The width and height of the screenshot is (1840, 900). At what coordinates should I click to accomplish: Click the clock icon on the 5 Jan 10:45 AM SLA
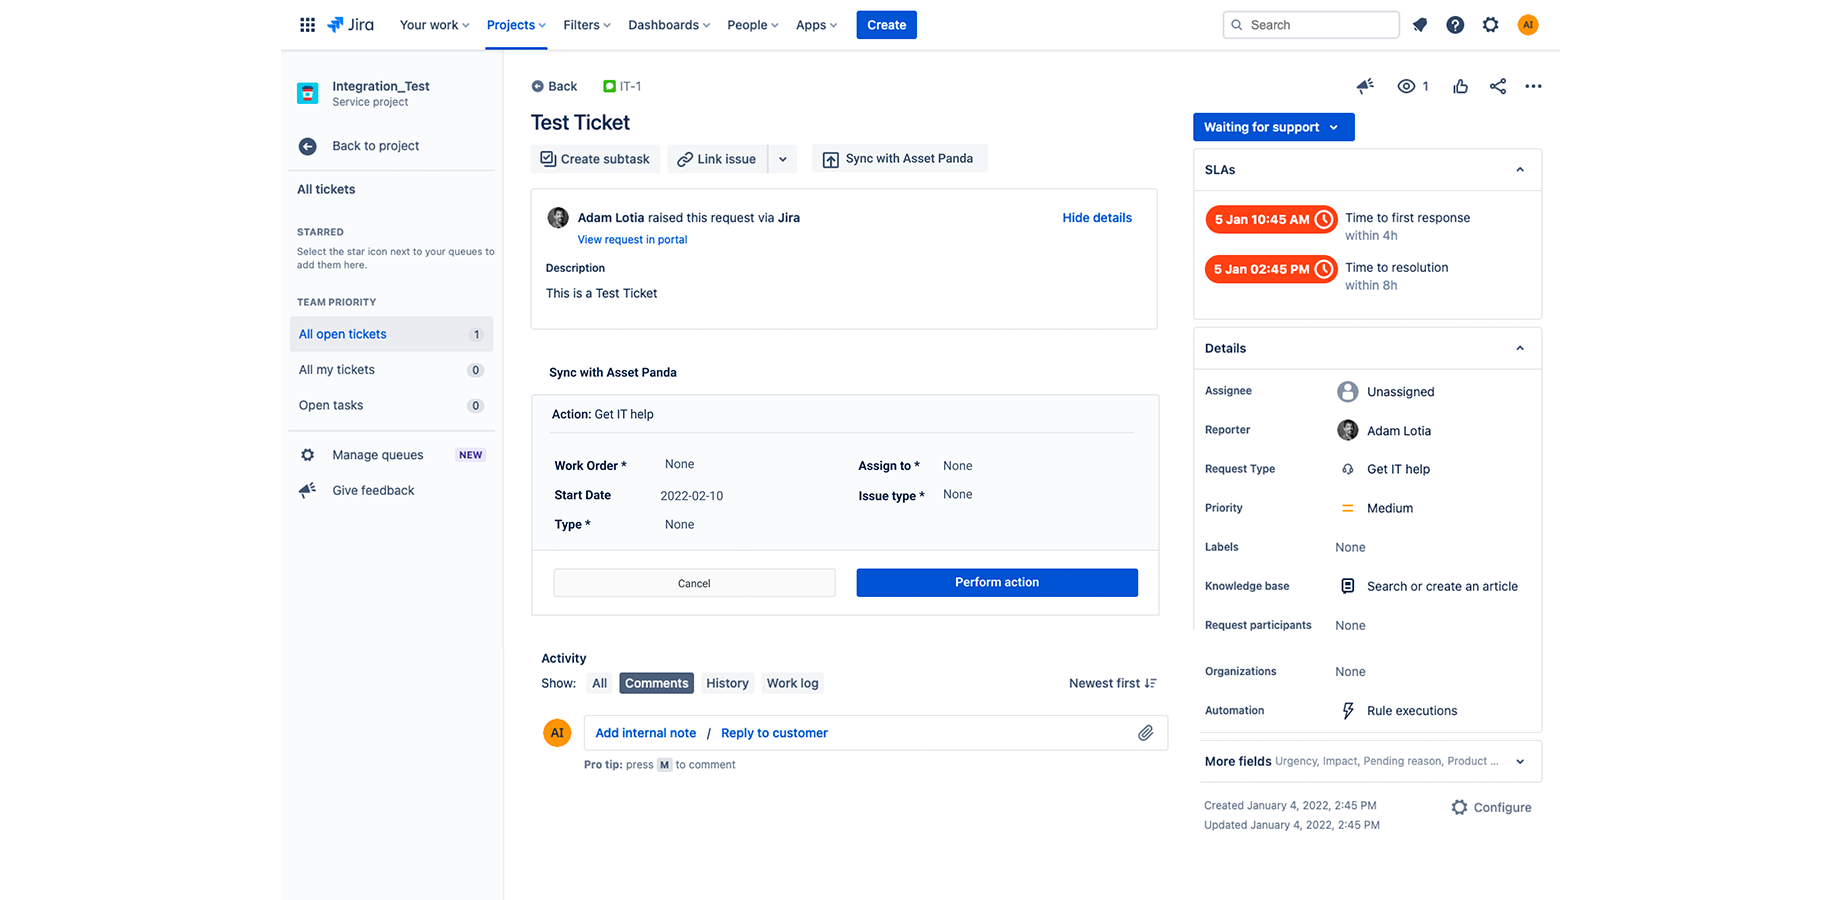1324,219
